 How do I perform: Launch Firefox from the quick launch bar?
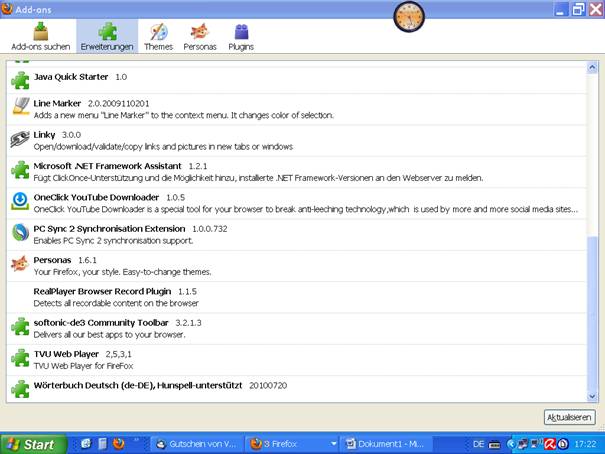coord(119,444)
